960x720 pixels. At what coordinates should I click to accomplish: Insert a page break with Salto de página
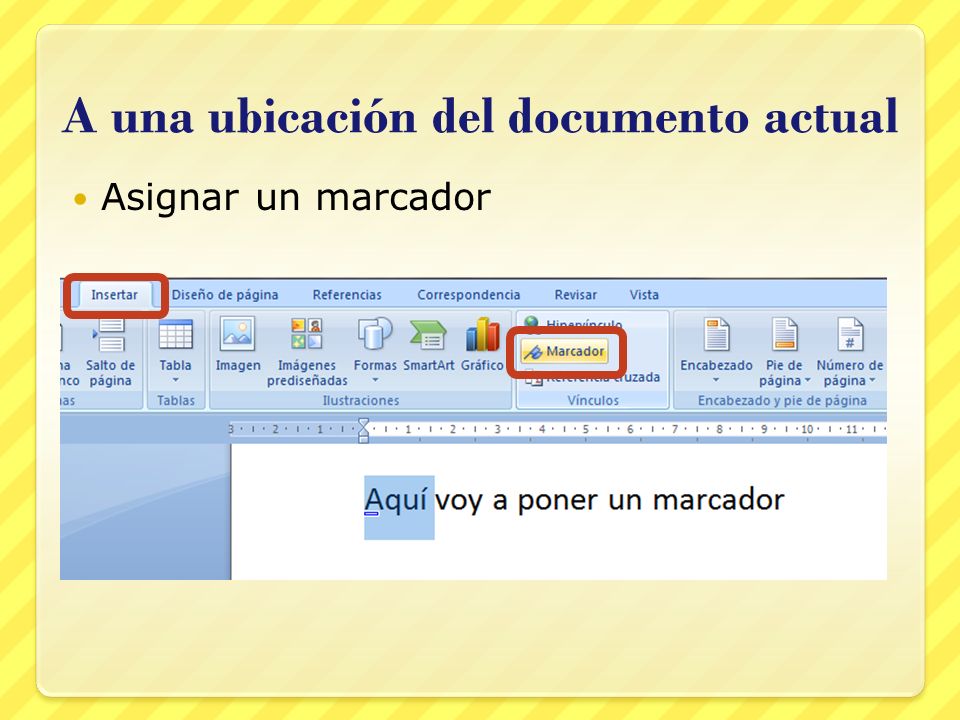[x=110, y=353]
